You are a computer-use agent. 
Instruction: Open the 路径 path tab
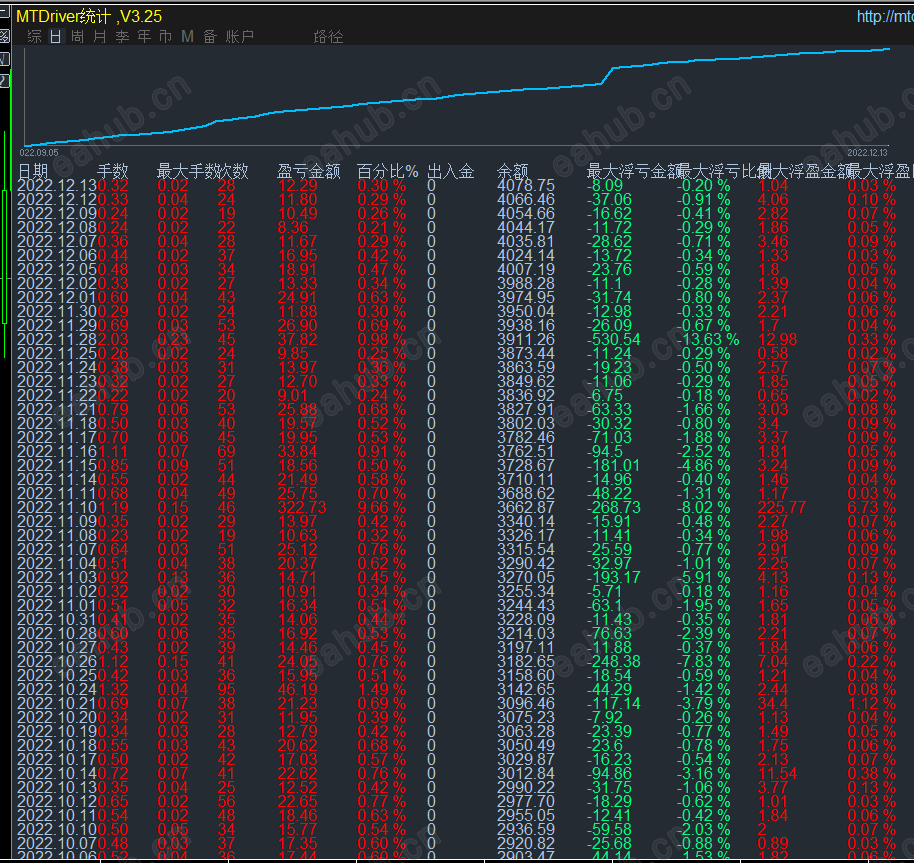tap(328, 37)
